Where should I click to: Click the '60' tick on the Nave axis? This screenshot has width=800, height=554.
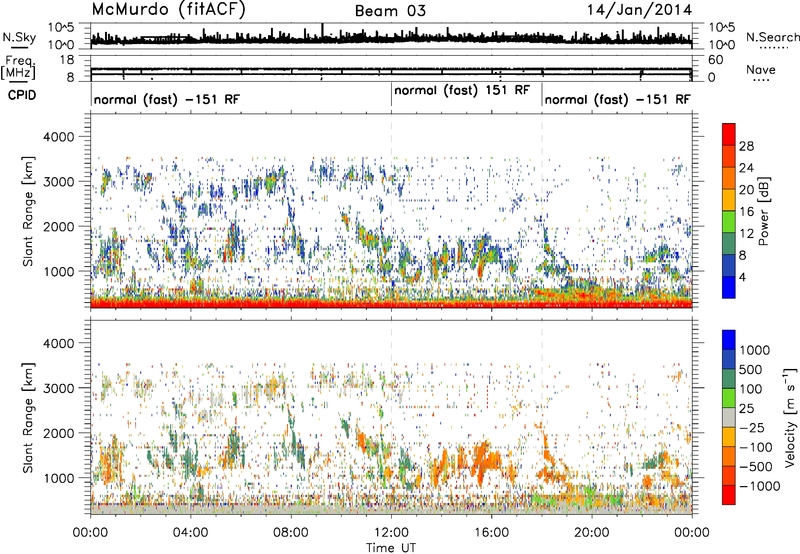[x=716, y=60]
